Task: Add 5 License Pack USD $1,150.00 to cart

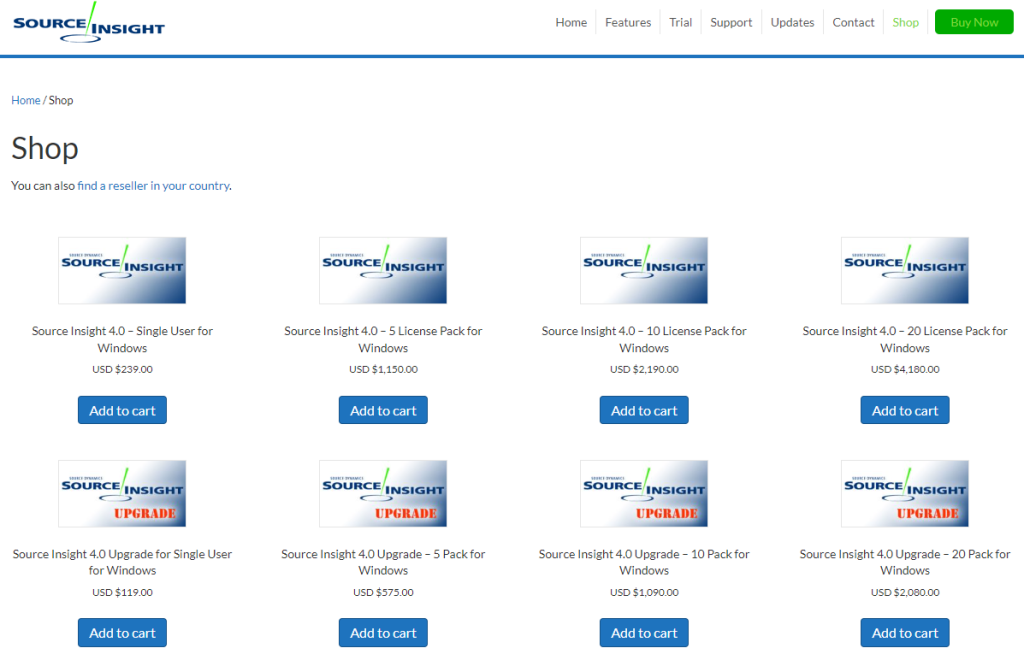Action: (383, 410)
